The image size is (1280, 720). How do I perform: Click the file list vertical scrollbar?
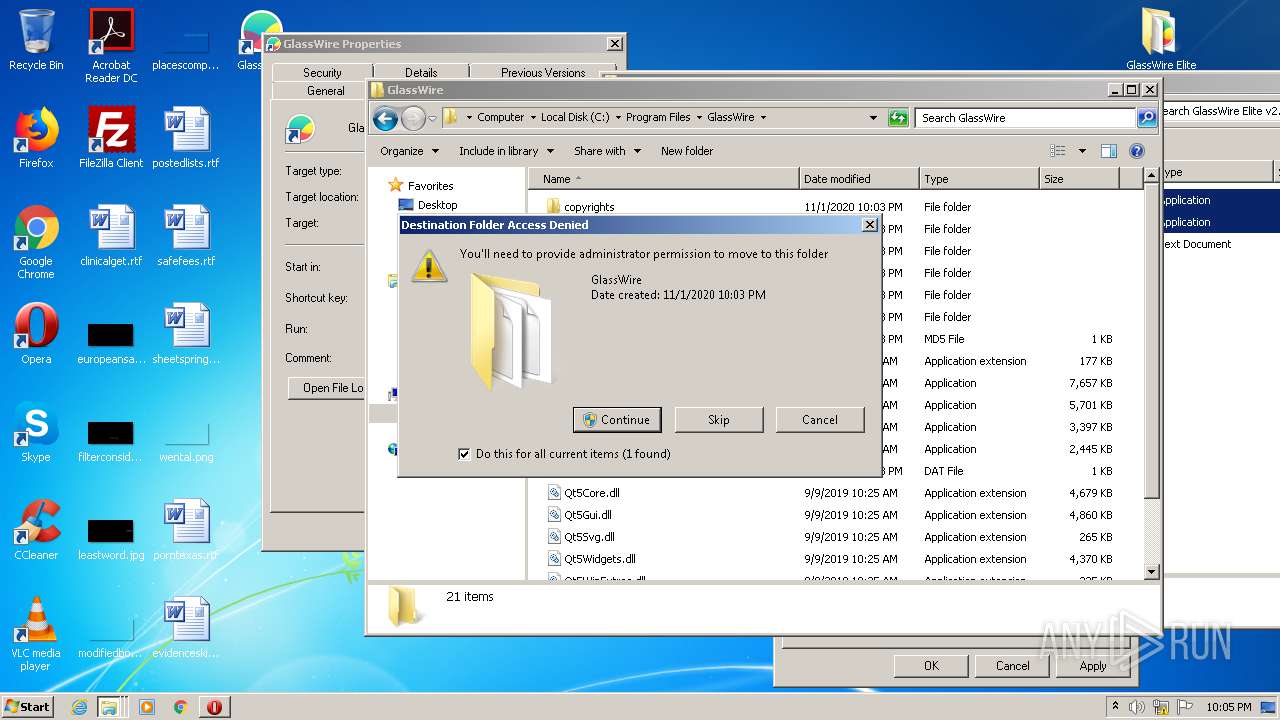[x=1151, y=373]
